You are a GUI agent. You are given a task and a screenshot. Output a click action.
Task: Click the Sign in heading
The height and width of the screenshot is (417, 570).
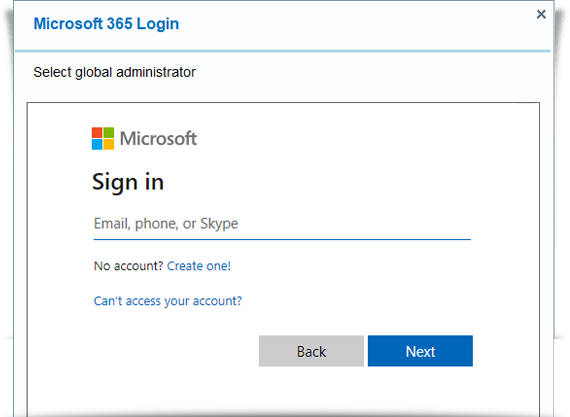pyautogui.click(x=128, y=182)
